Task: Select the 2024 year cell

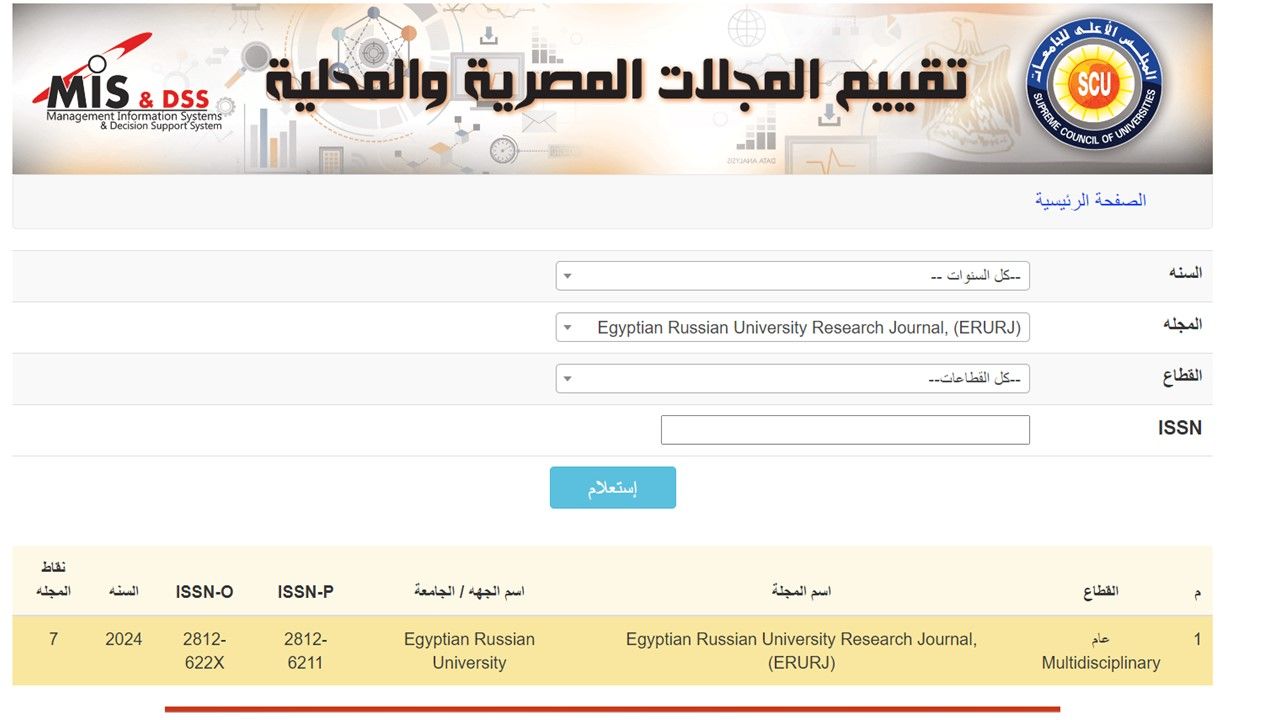Action: 124,639
